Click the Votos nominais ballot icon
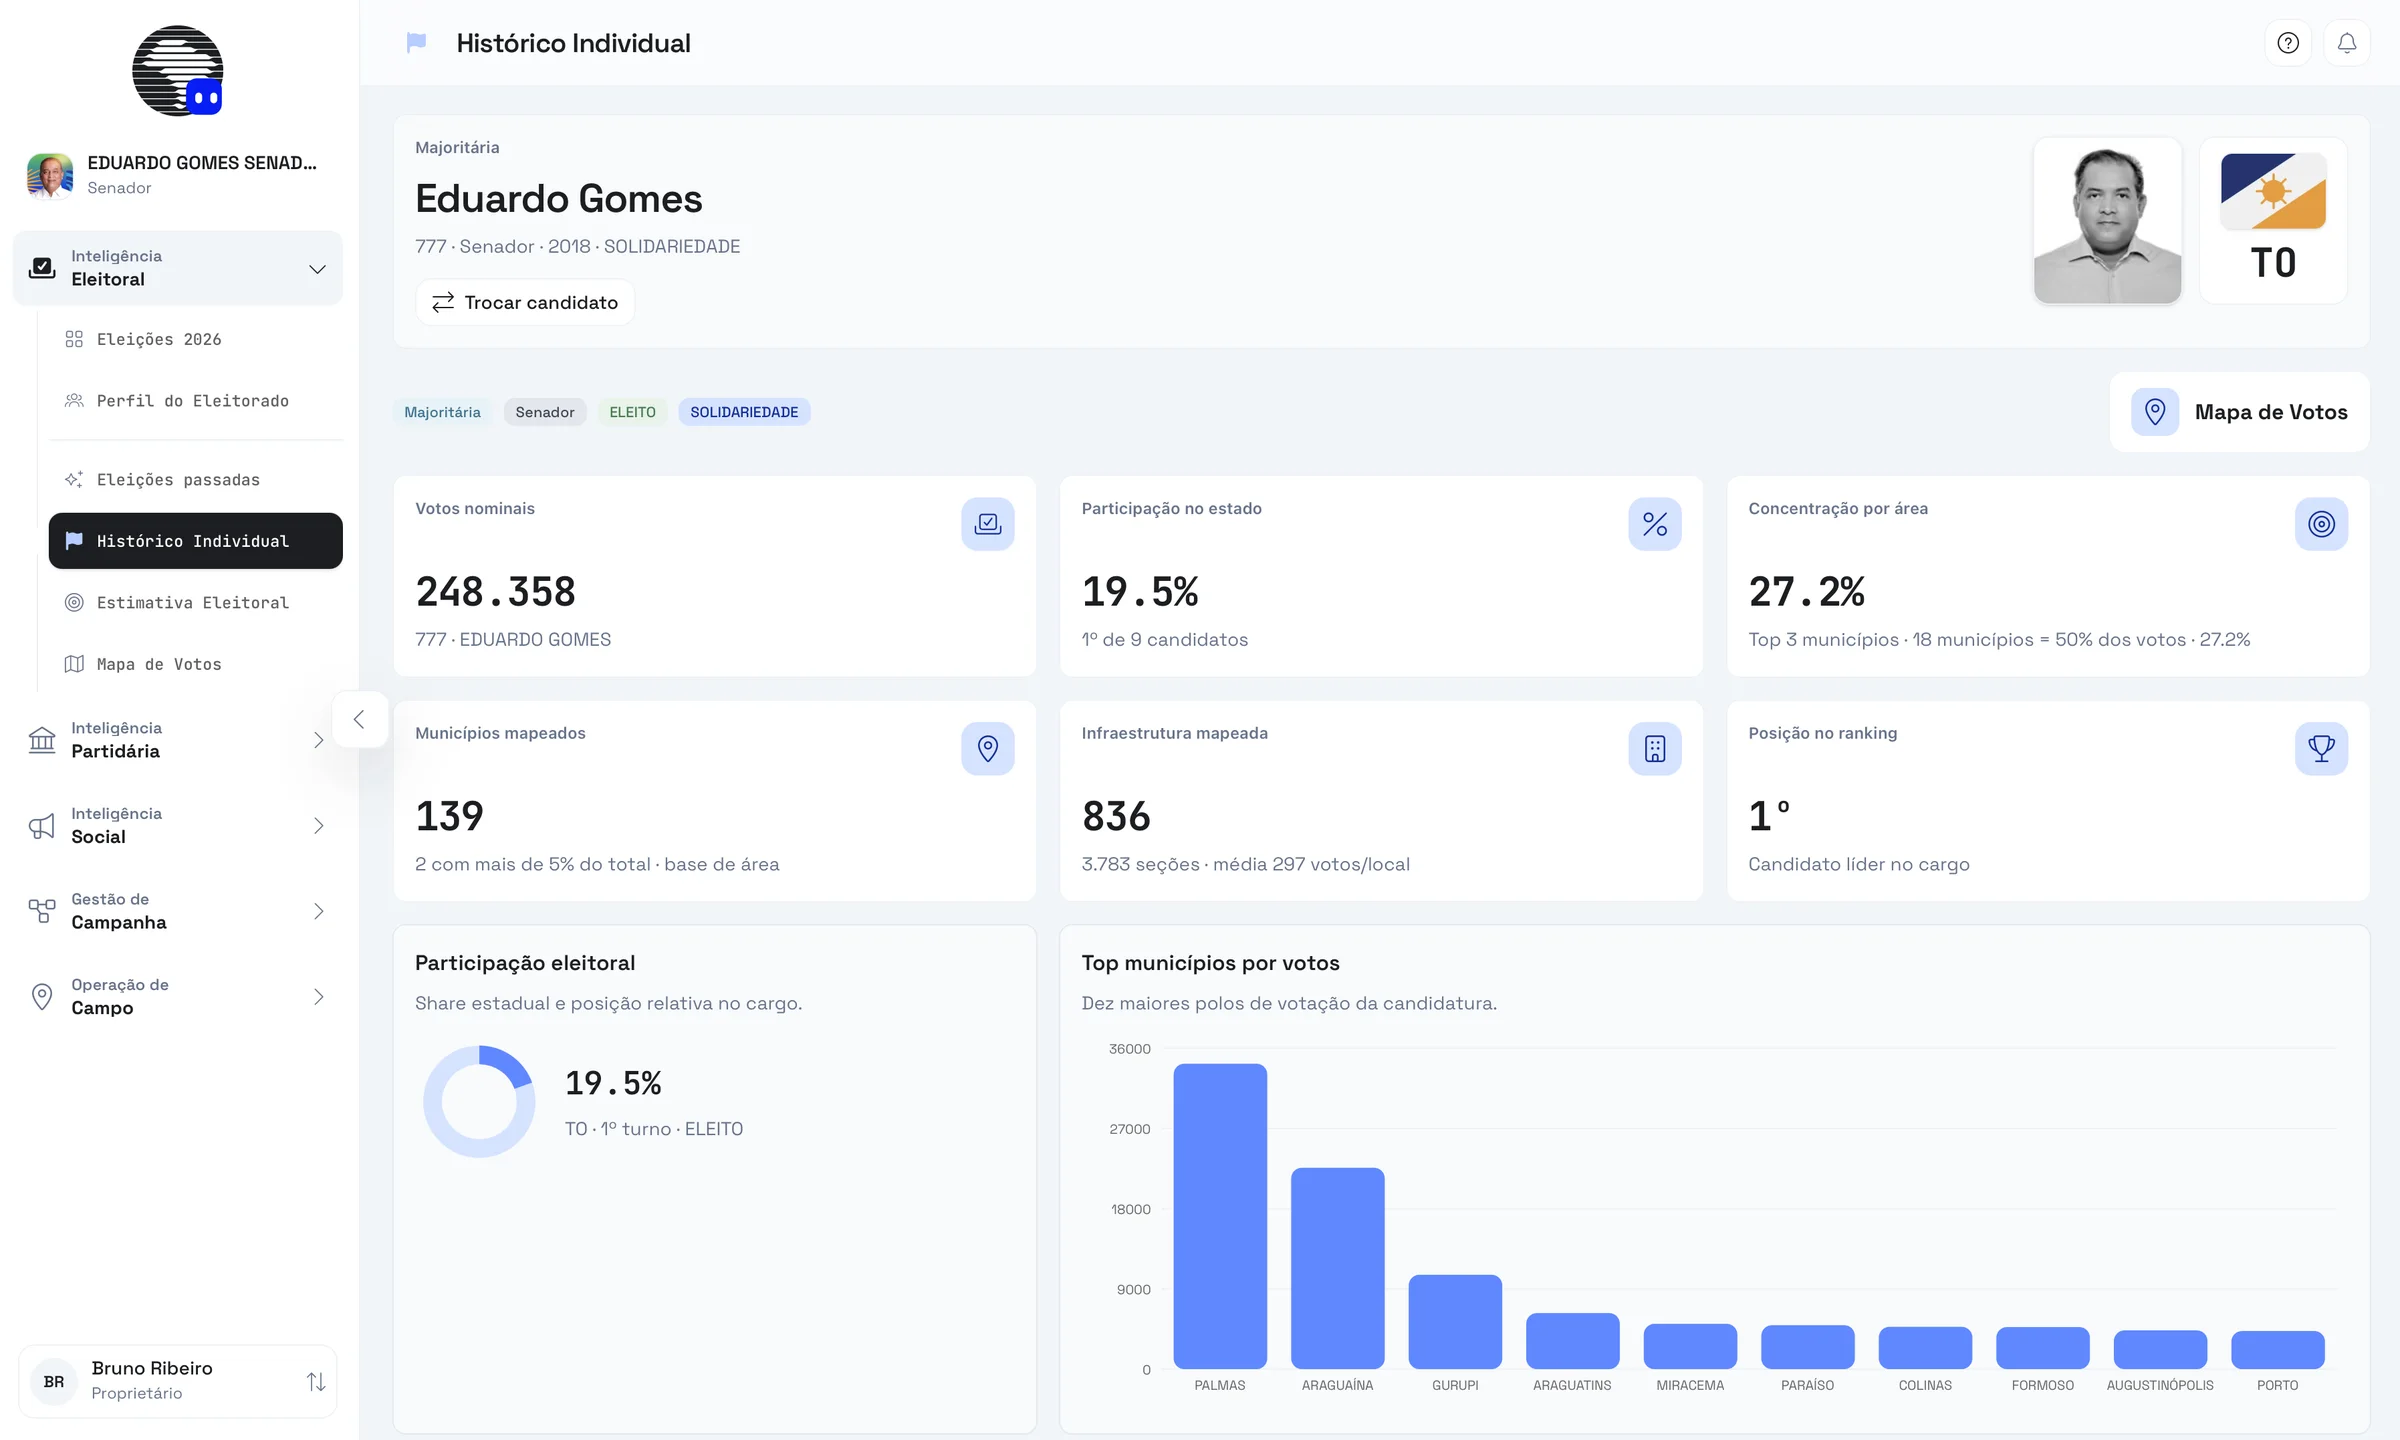The height and width of the screenshot is (1440, 2400). click(x=988, y=524)
